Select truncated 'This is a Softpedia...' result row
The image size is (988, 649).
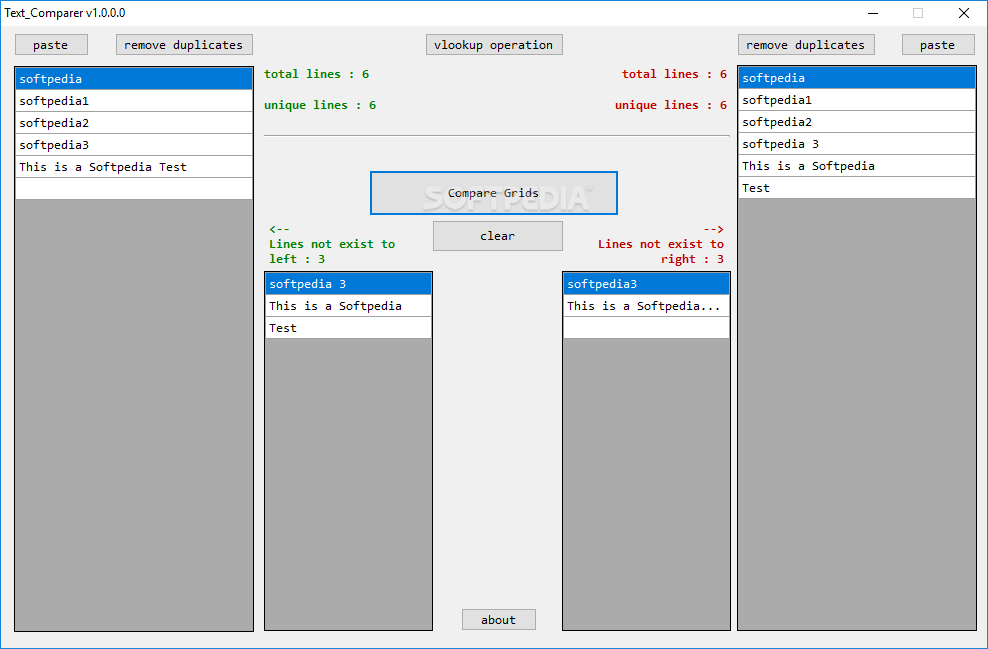(646, 306)
